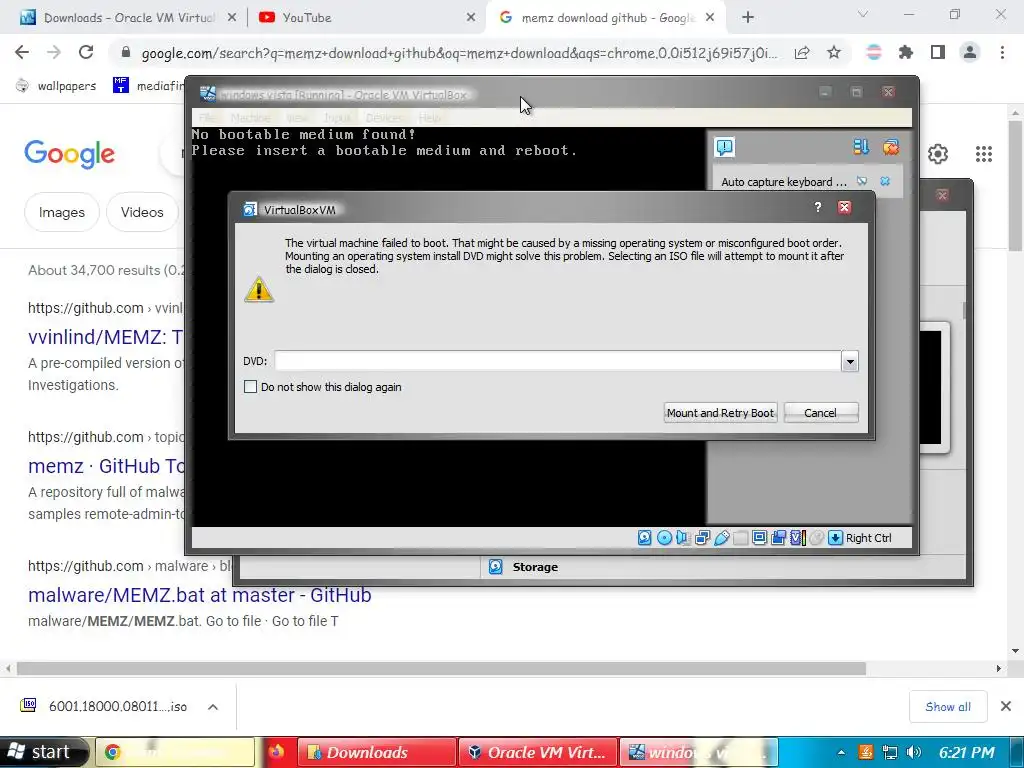Show hidden system tray icons arrow
Image resolution: width=1024 pixels, height=768 pixels.
[841, 752]
